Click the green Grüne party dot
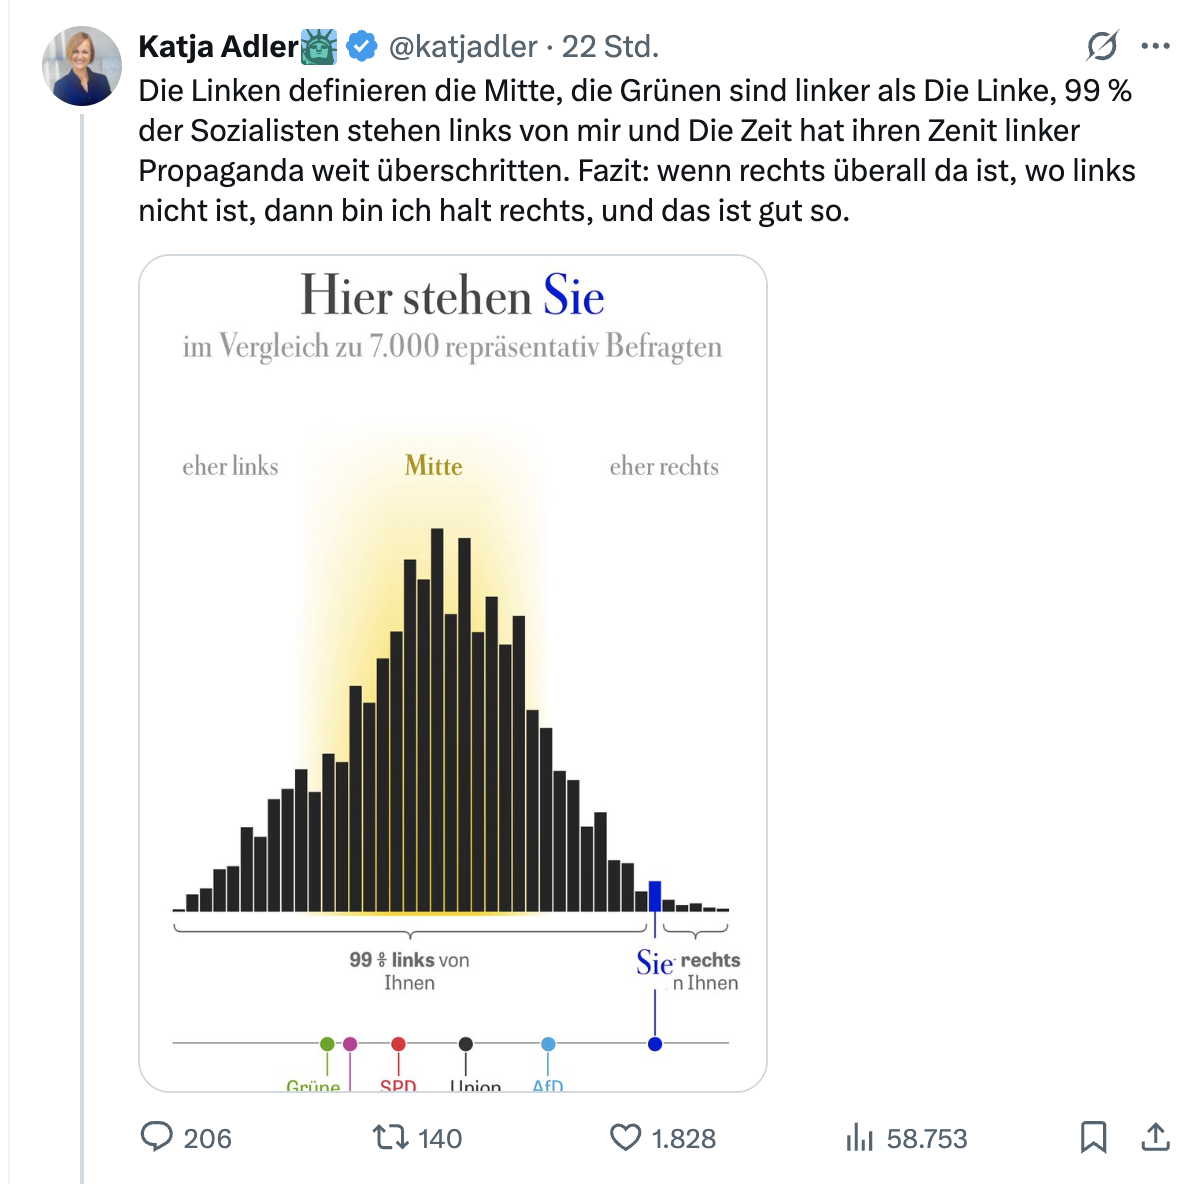1198x1184 pixels. (x=327, y=1044)
